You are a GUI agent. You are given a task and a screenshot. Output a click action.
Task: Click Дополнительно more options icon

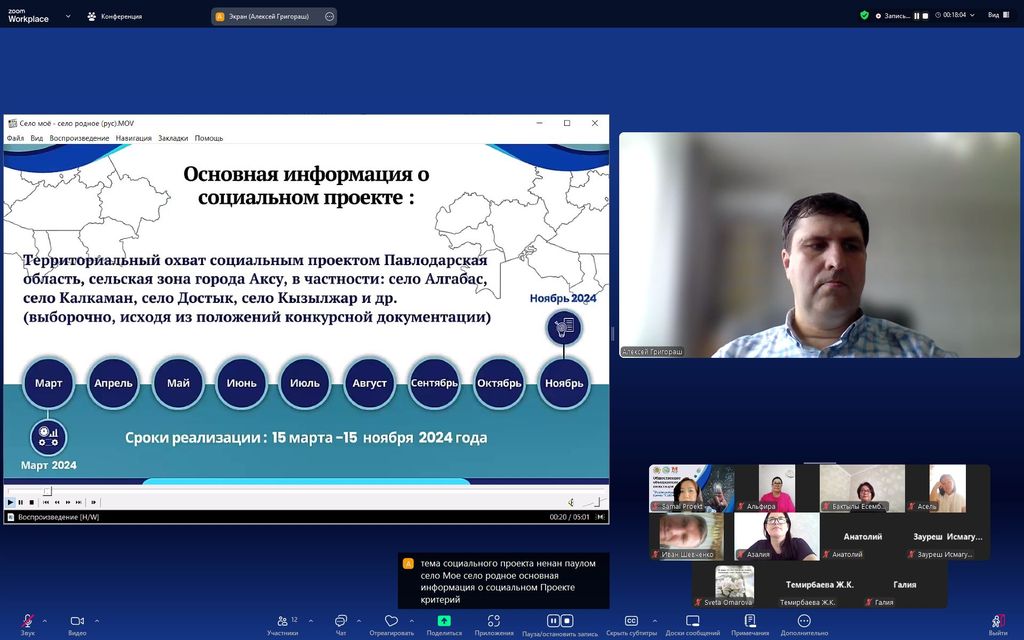(x=804, y=623)
